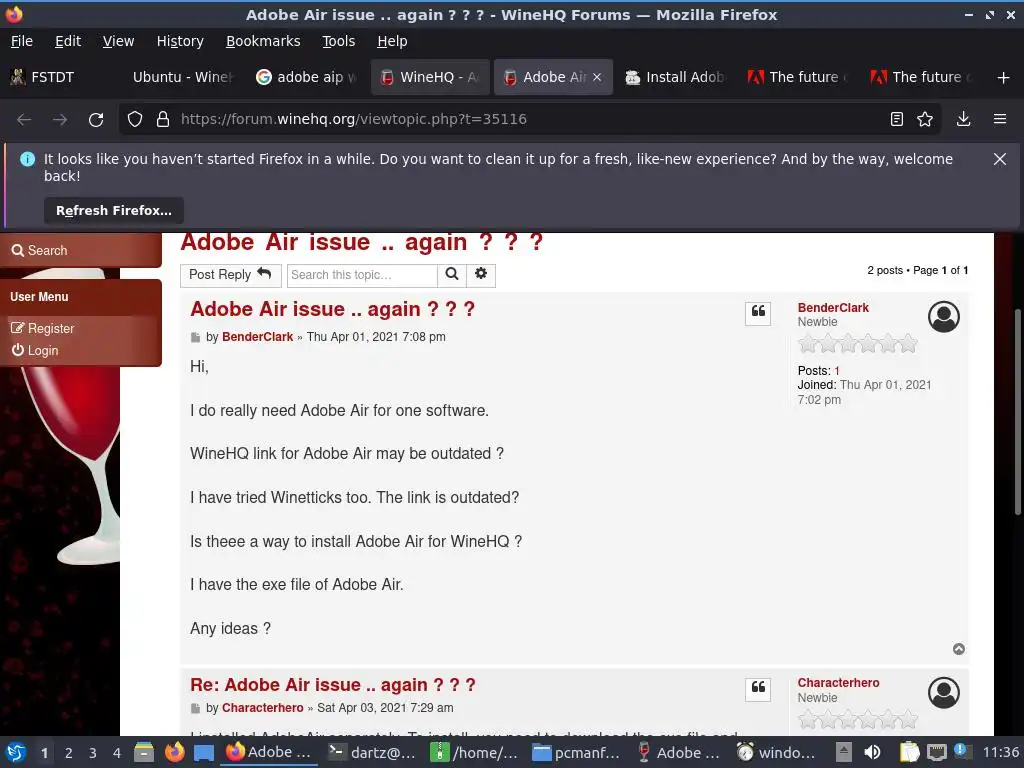Toggle Reader View icon in address bar

tap(897, 119)
